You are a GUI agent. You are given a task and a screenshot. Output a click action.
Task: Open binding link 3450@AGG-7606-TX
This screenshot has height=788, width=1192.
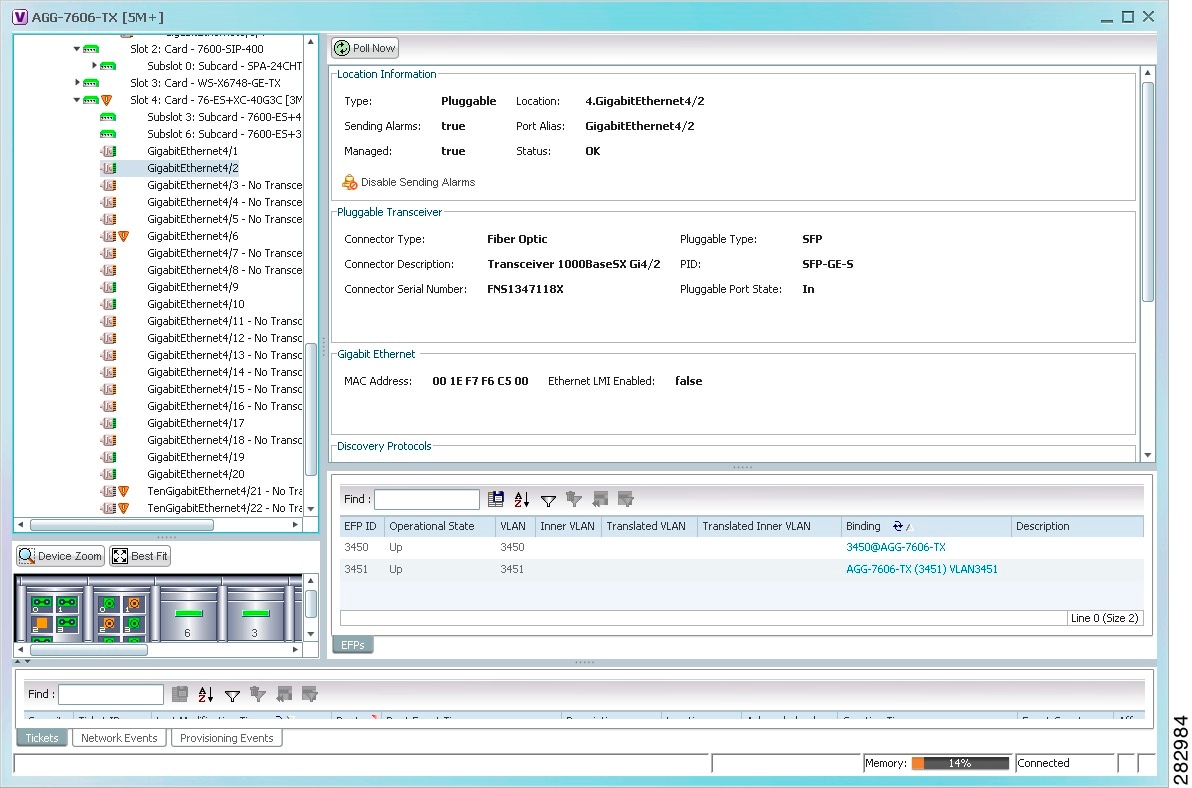896,547
